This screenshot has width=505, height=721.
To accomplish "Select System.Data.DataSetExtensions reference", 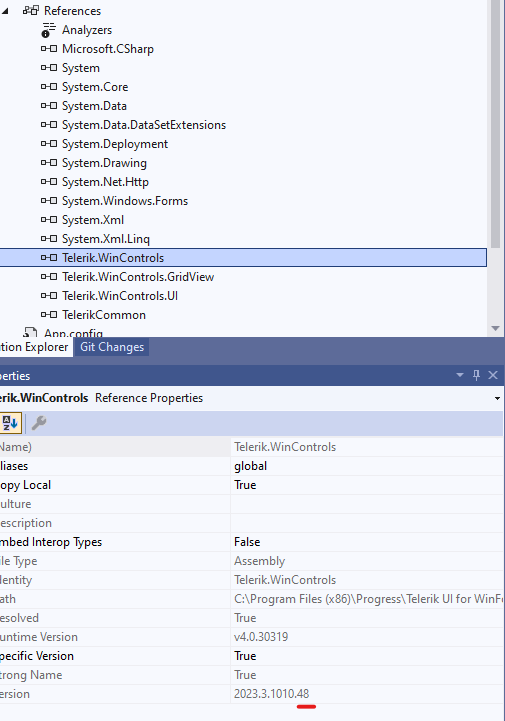I will coord(144,125).
